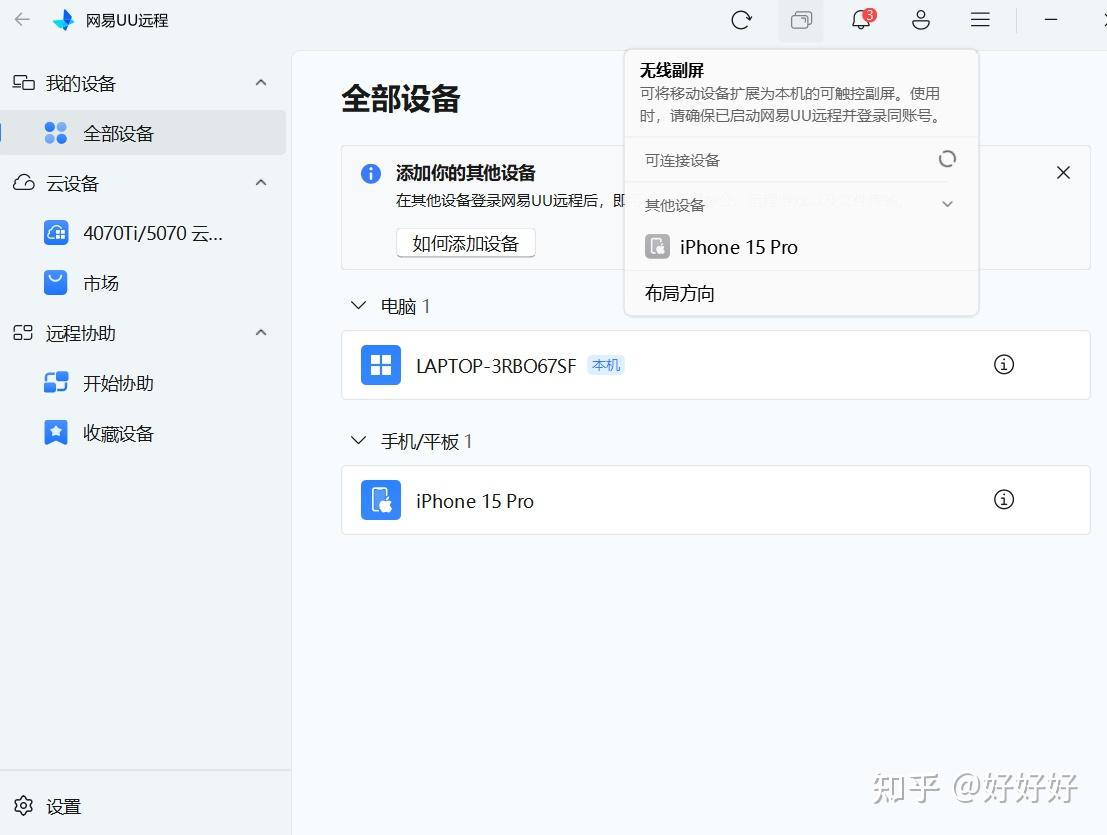Show info for LAPTOP-3RBO67SF
Viewport: 1107px width, 835px height.
1004,364
